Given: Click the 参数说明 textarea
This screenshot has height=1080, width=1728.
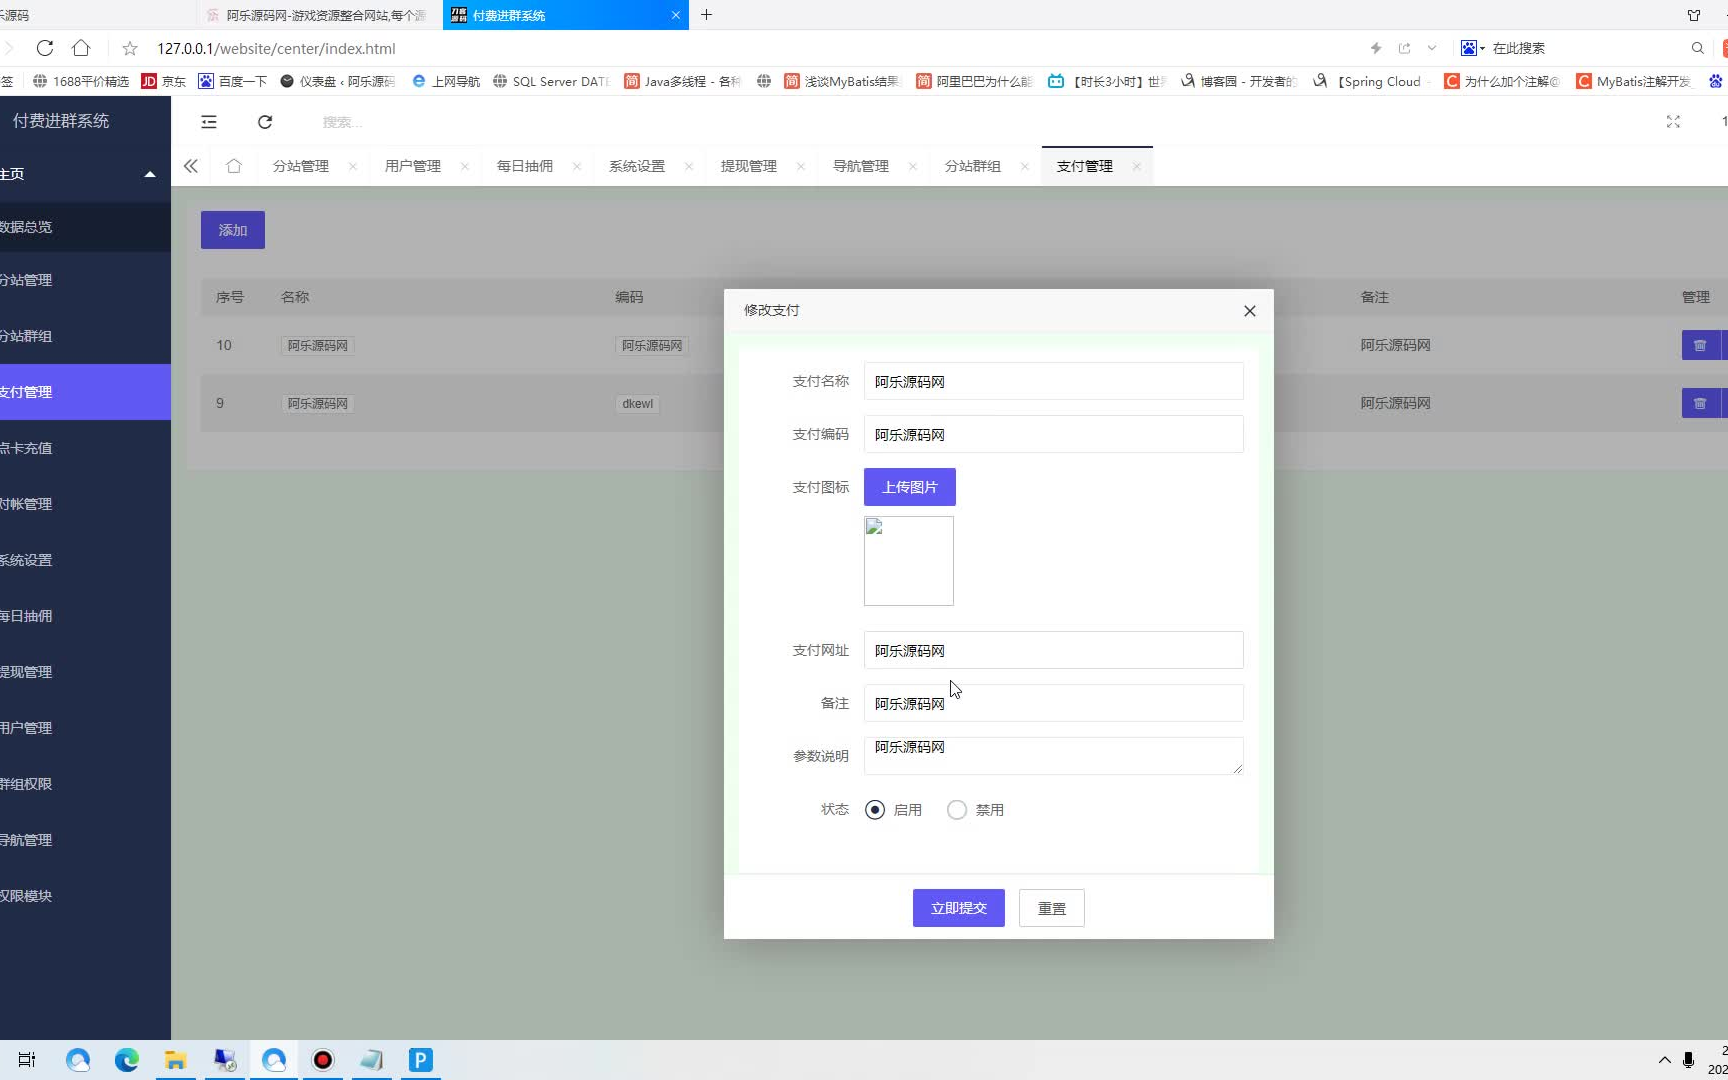Looking at the screenshot, I should (1054, 756).
